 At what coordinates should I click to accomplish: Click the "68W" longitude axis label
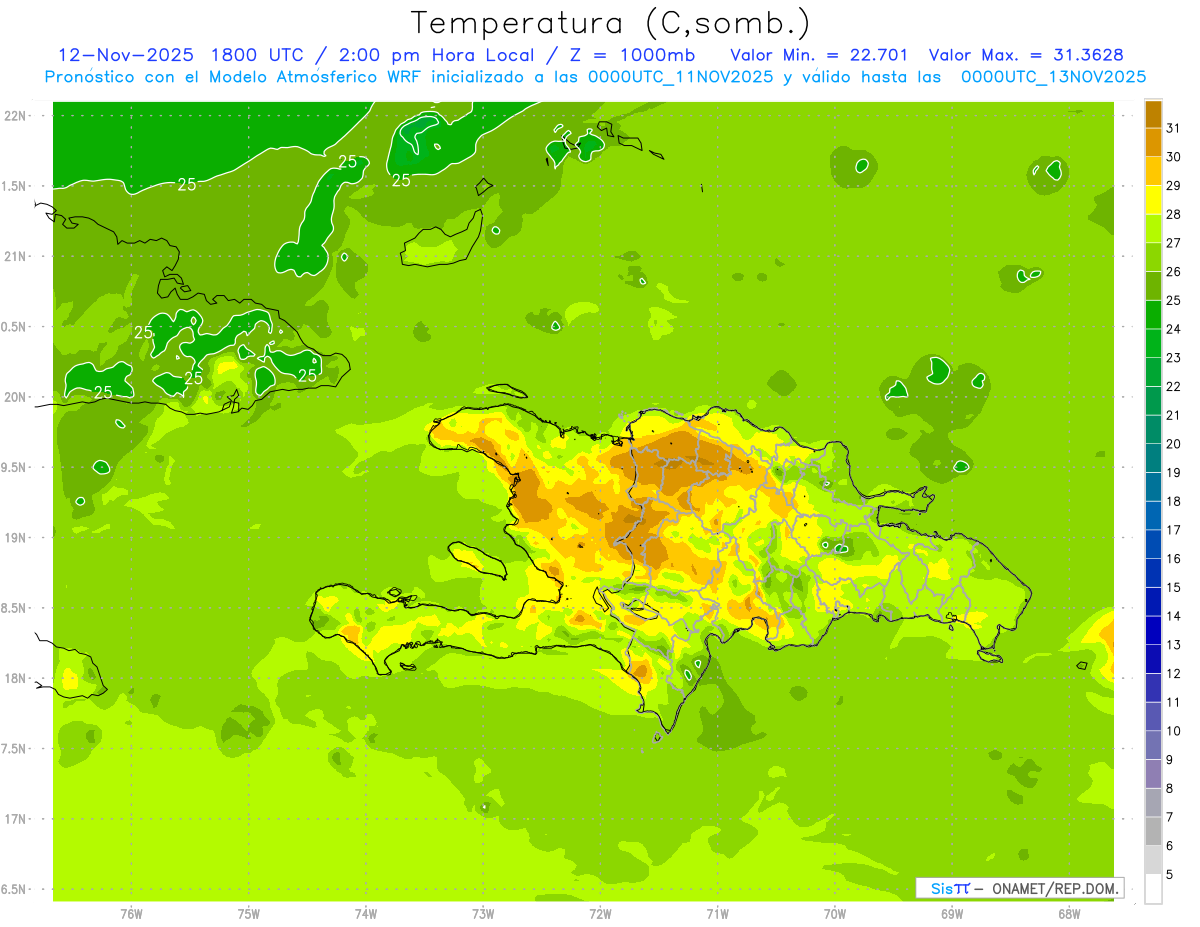point(1069,913)
